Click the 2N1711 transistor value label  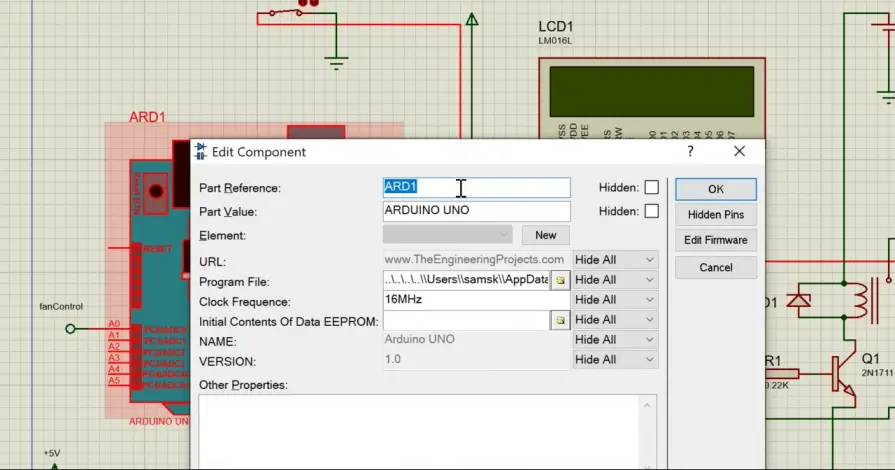click(877, 373)
